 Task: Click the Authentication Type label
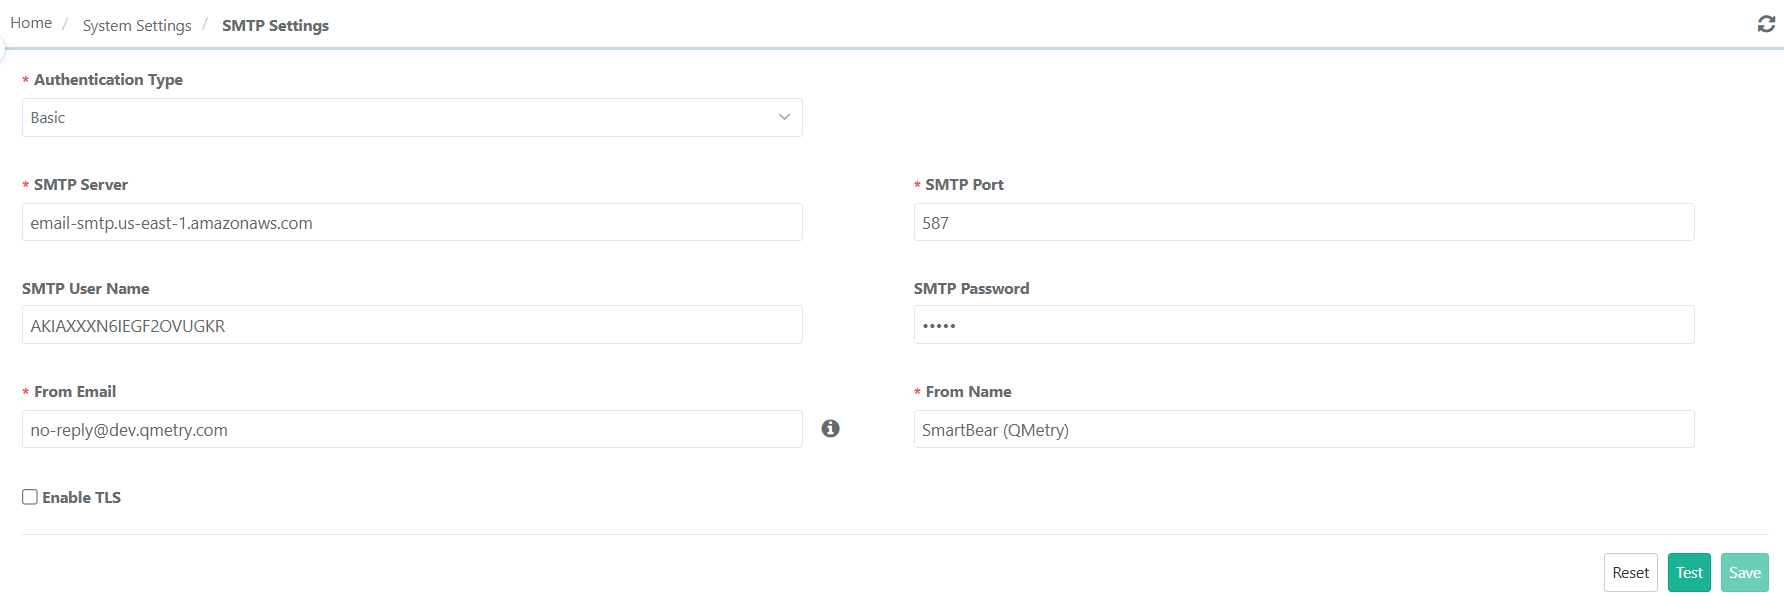pyautogui.click(x=108, y=79)
